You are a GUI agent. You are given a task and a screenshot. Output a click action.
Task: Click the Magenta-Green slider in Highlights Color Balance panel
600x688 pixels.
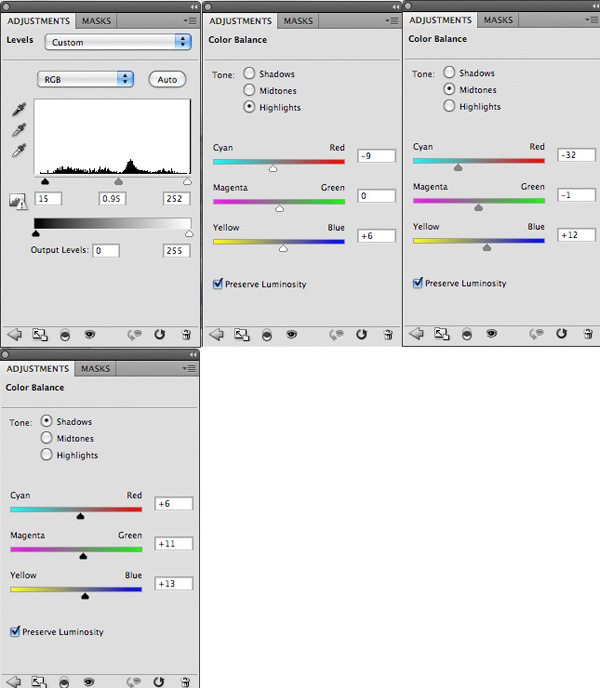279,202
